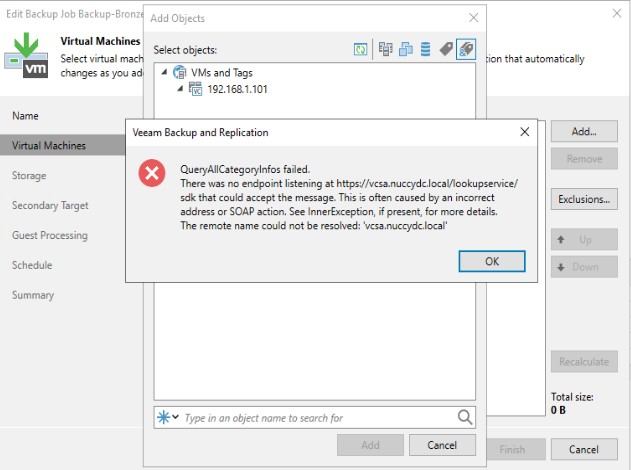The width and height of the screenshot is (631, 470).
Task: Switch to Tags view icon
Action: coord(446,49)
